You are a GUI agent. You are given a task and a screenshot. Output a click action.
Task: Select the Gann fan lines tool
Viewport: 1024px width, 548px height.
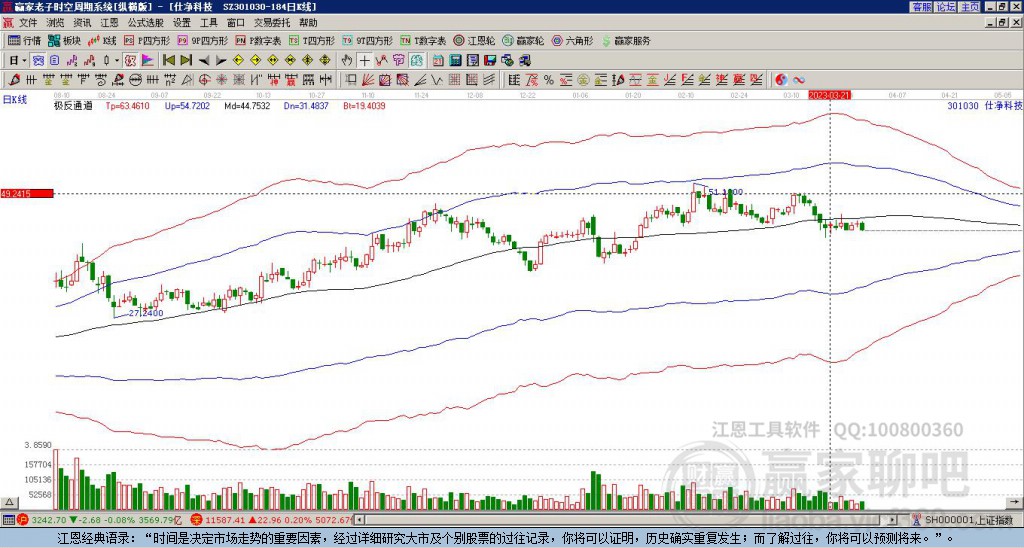(367, 80)
